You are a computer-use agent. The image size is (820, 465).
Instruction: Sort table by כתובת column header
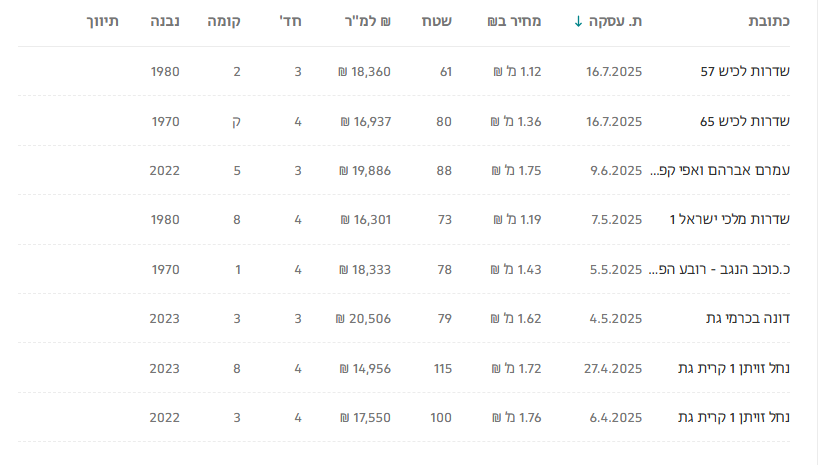pos(769,21)
